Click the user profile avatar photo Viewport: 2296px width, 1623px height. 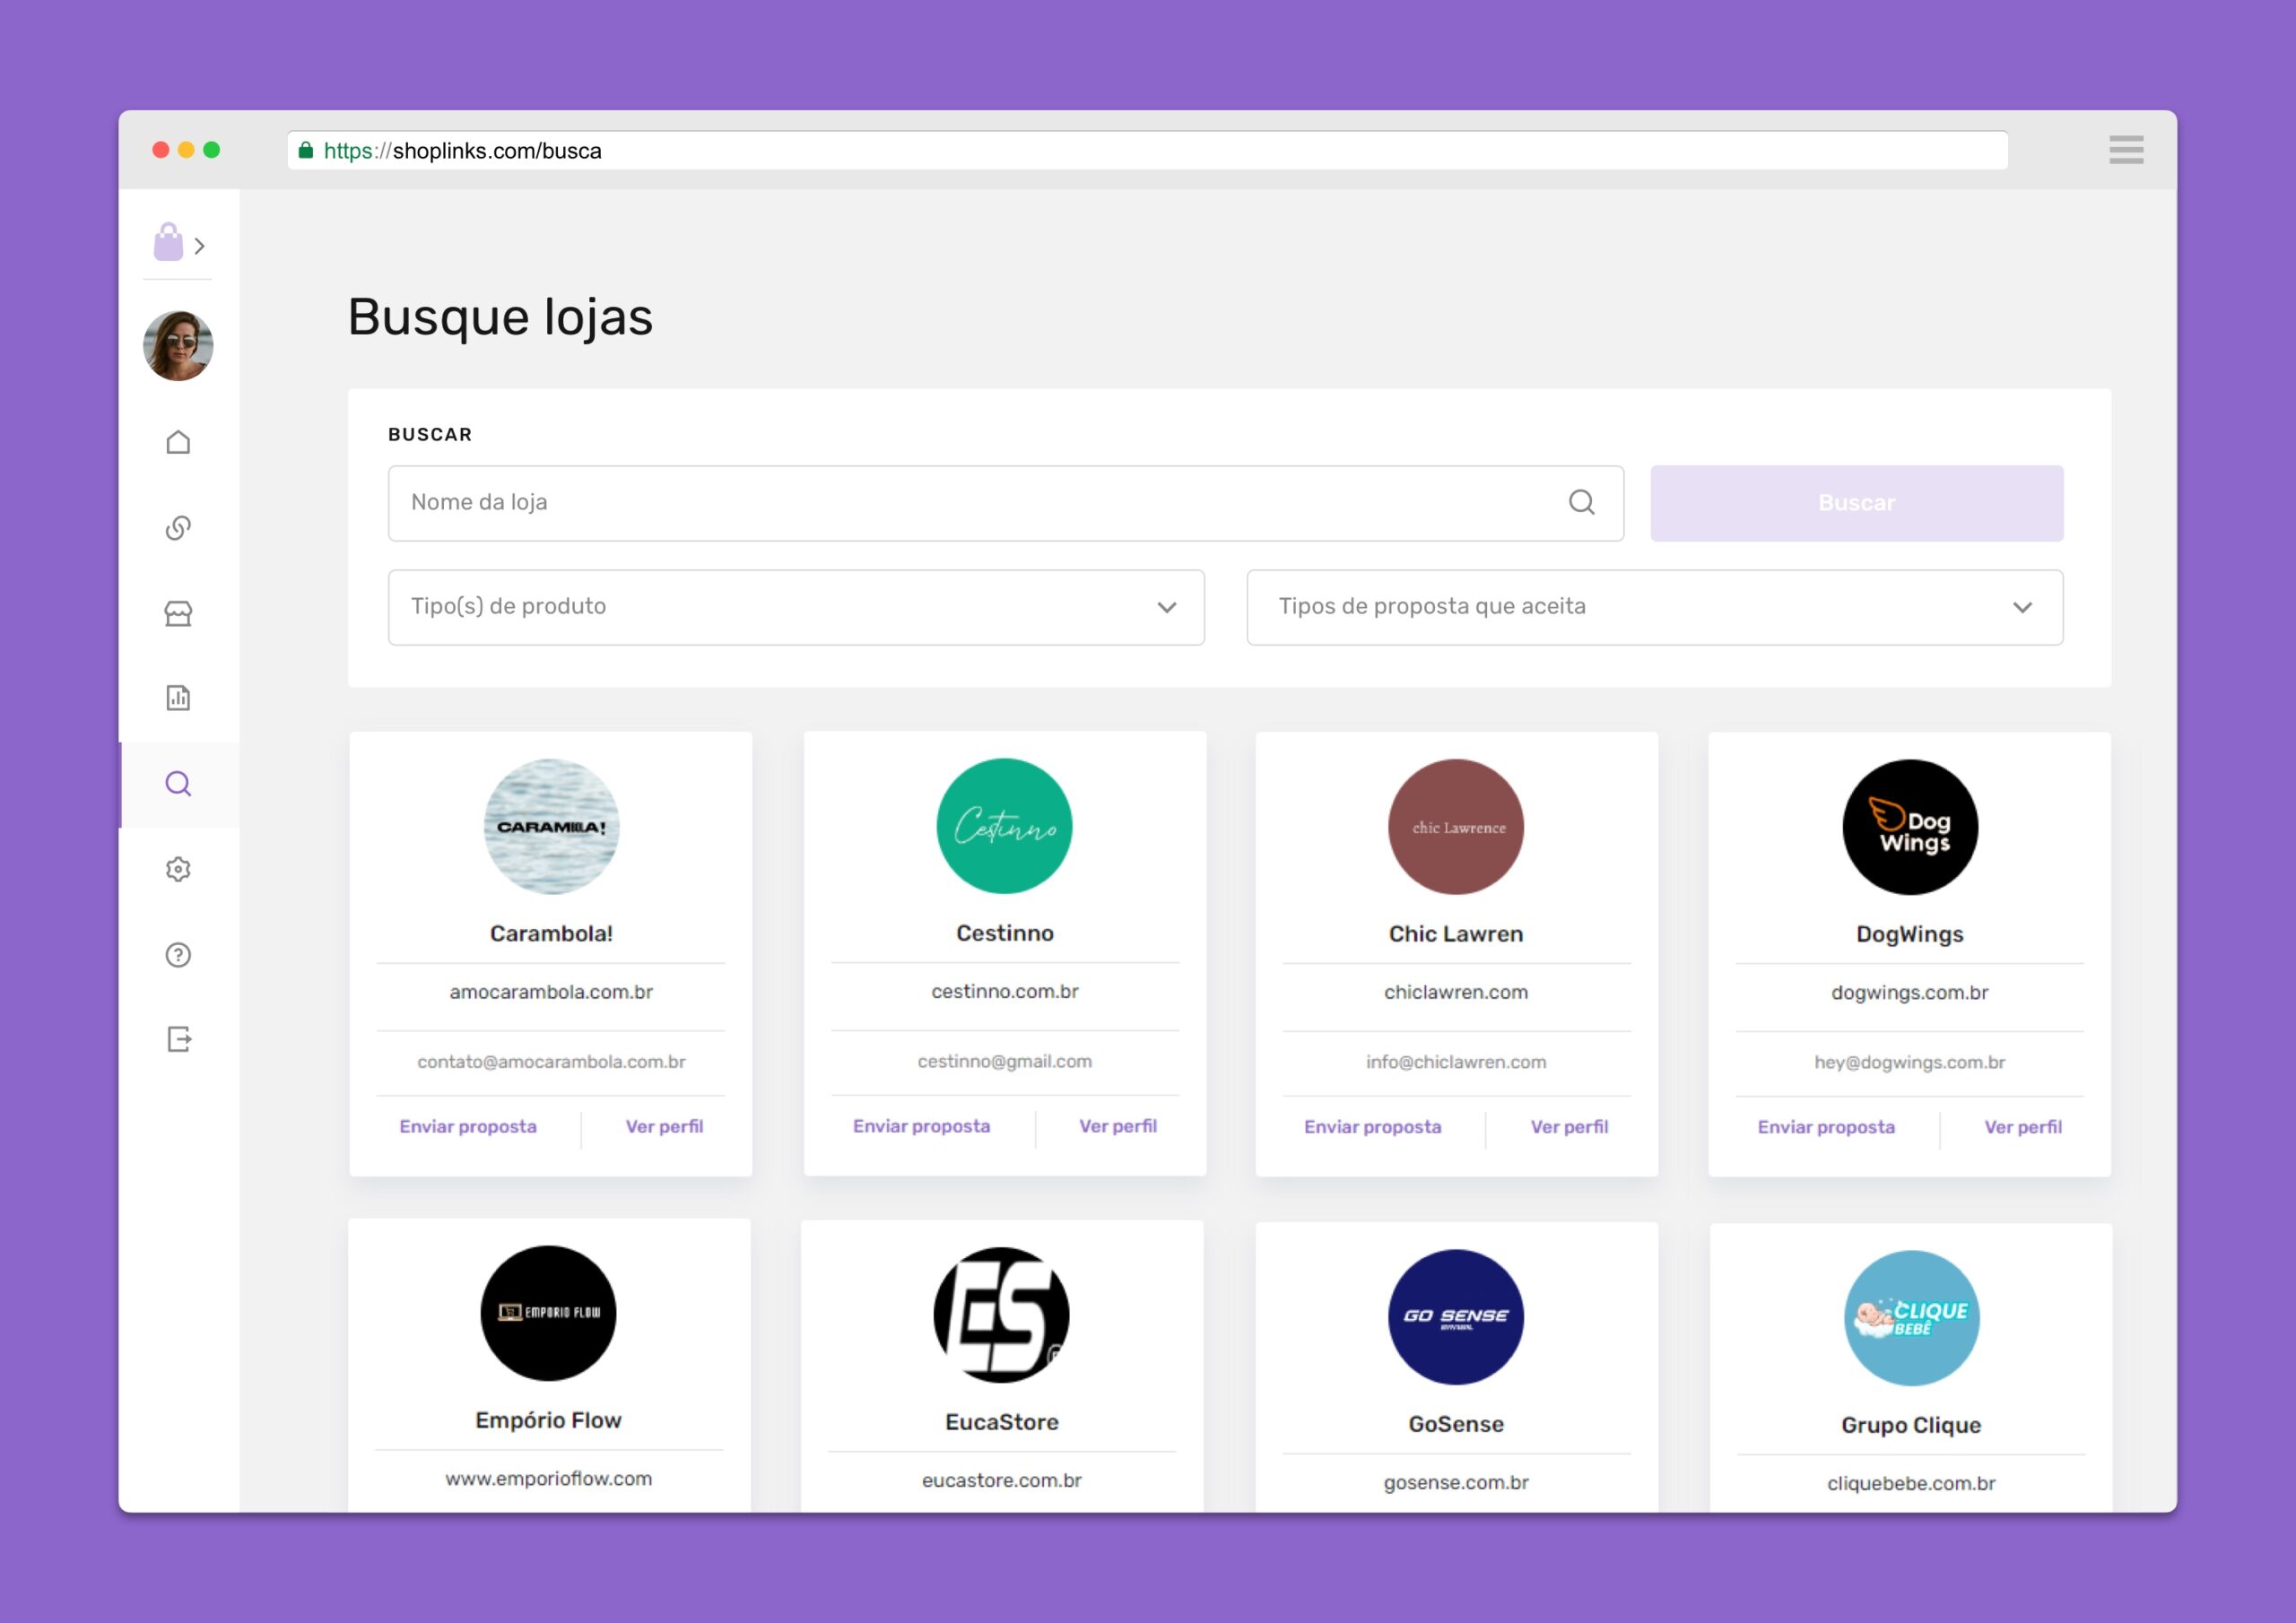pos(178,346)
